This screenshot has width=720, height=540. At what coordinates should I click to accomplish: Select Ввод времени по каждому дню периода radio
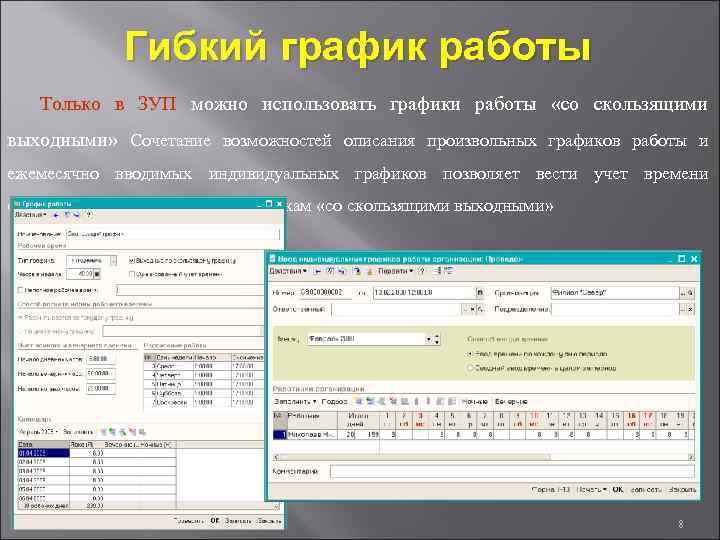click(x=470, y=354)
